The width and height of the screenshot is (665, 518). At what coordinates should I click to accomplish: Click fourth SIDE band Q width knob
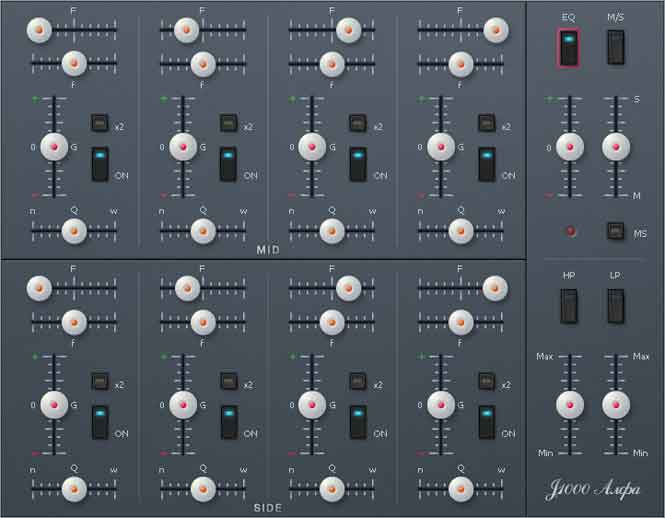click(461, 489)
